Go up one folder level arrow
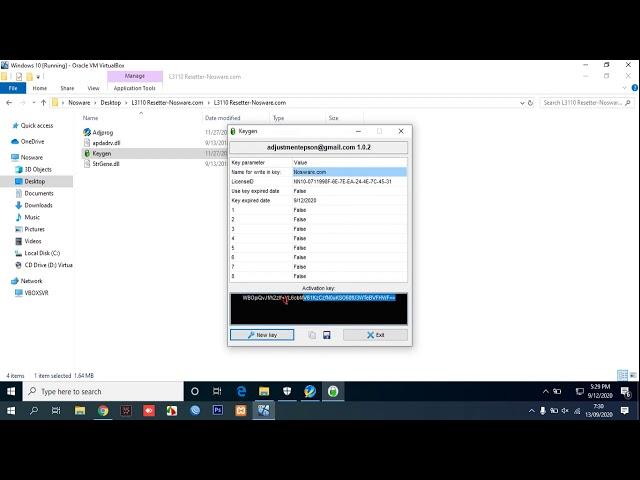The width and height of the screenshot is (640, 480). click(x=43, y=102)
